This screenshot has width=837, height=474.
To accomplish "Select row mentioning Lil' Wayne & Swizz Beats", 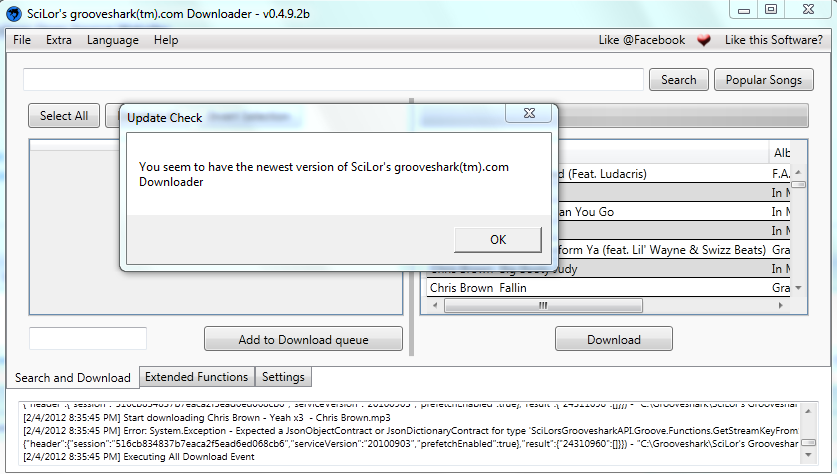I will click(x=673, y=250).
